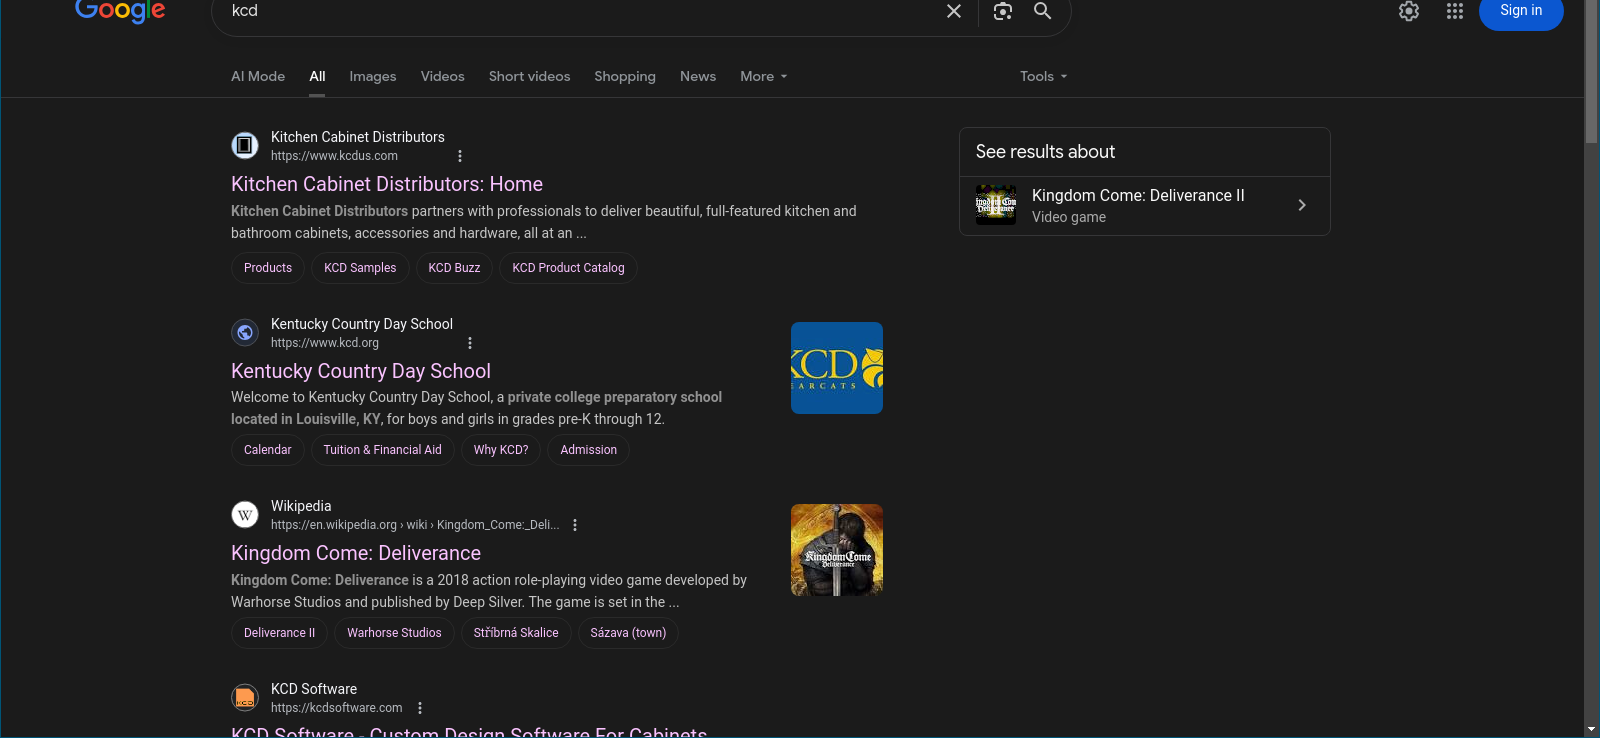
Task: Expand the More dropdown
Action: coord(764,76)
